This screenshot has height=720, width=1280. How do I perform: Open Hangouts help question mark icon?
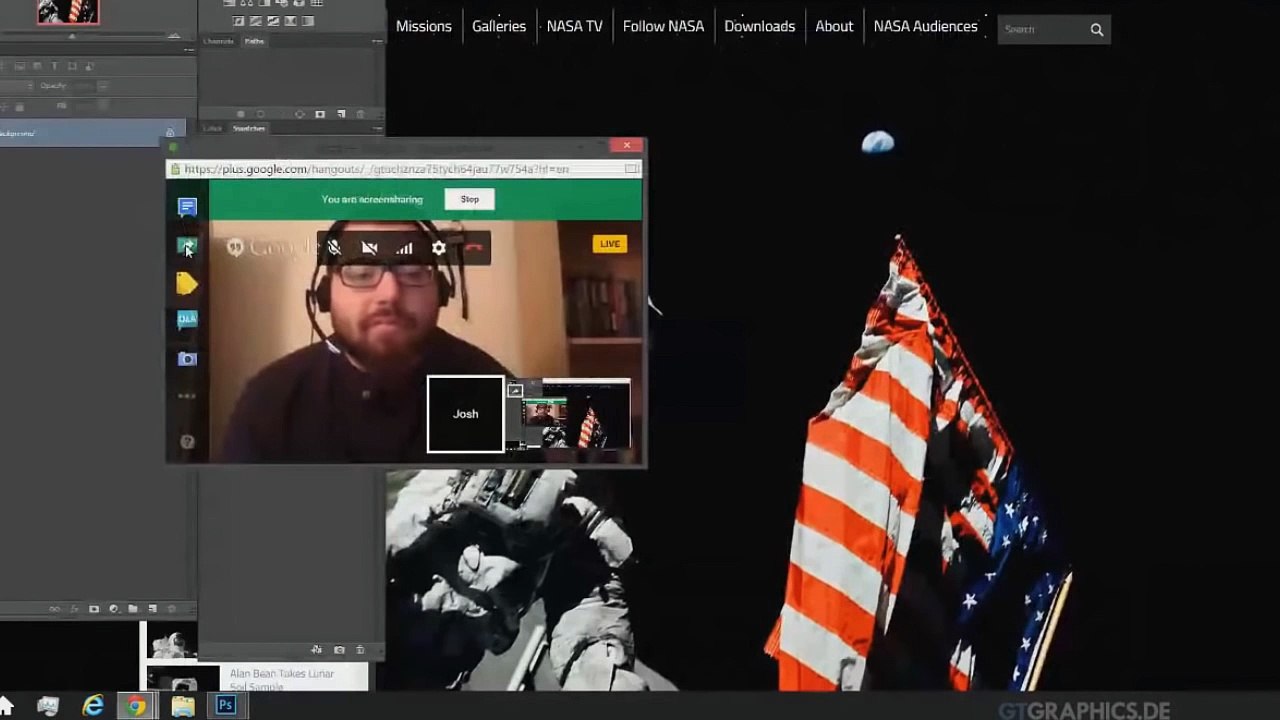(187, 441)
